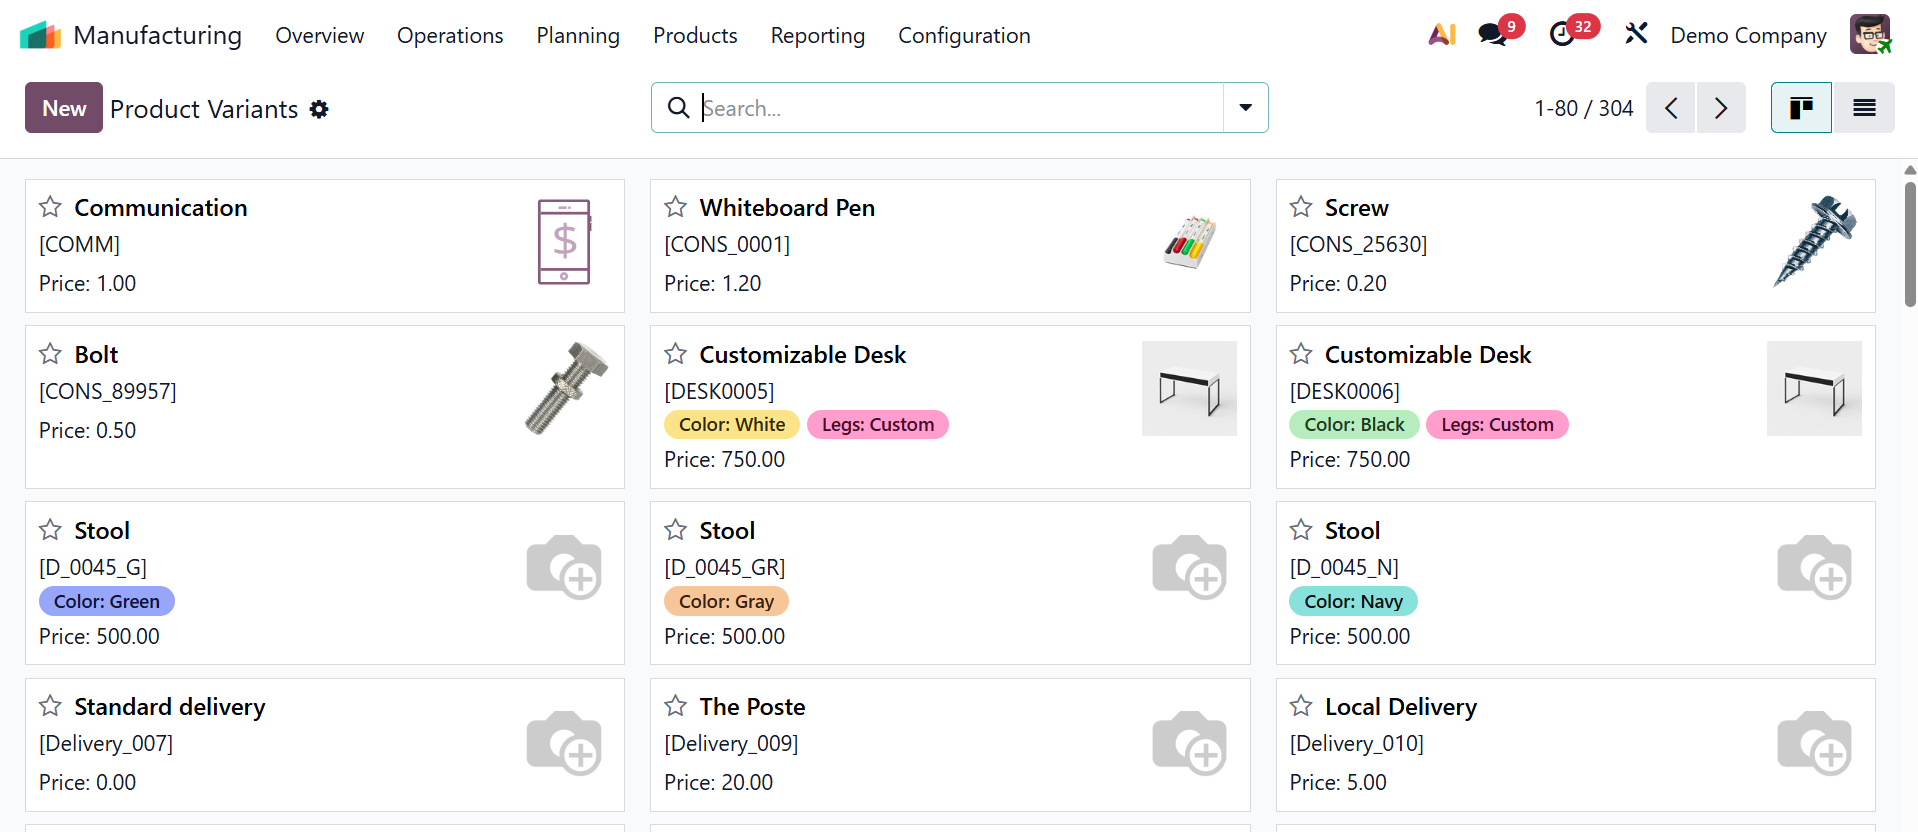Toggle favorite star on Whiteboard Pen

[x=676, y=207]
